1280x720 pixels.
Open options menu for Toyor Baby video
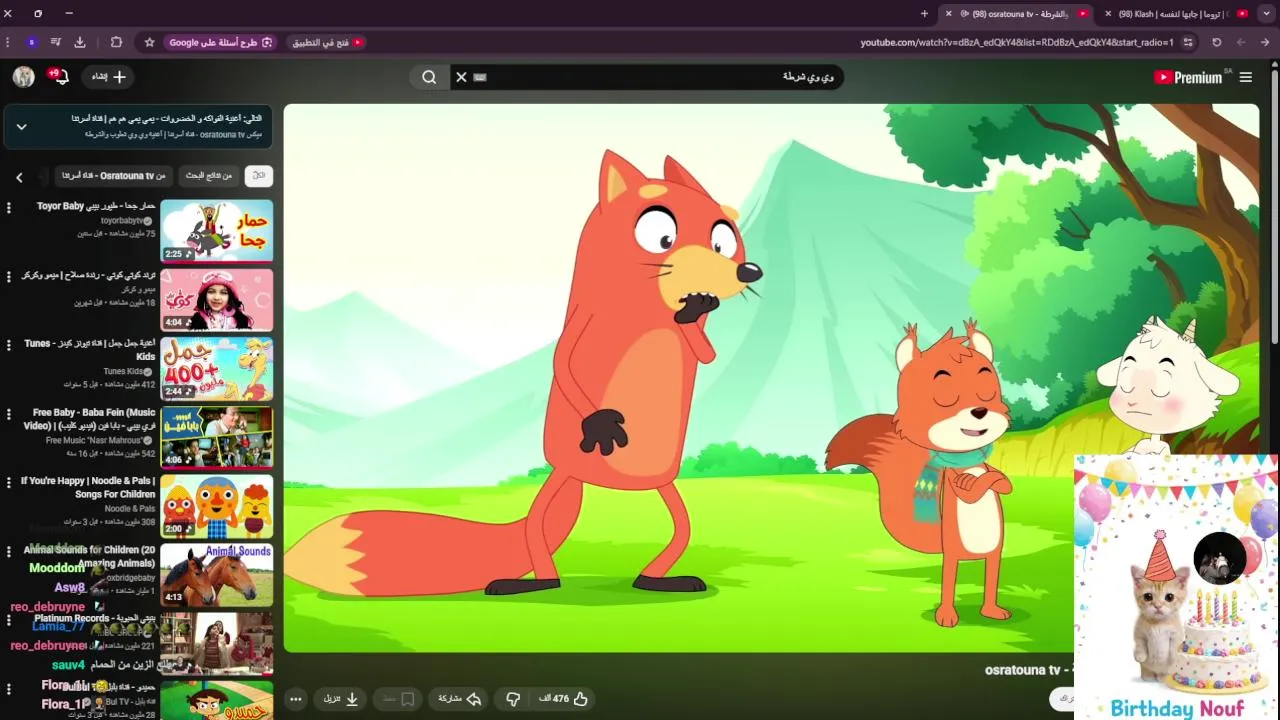point(9,208)
